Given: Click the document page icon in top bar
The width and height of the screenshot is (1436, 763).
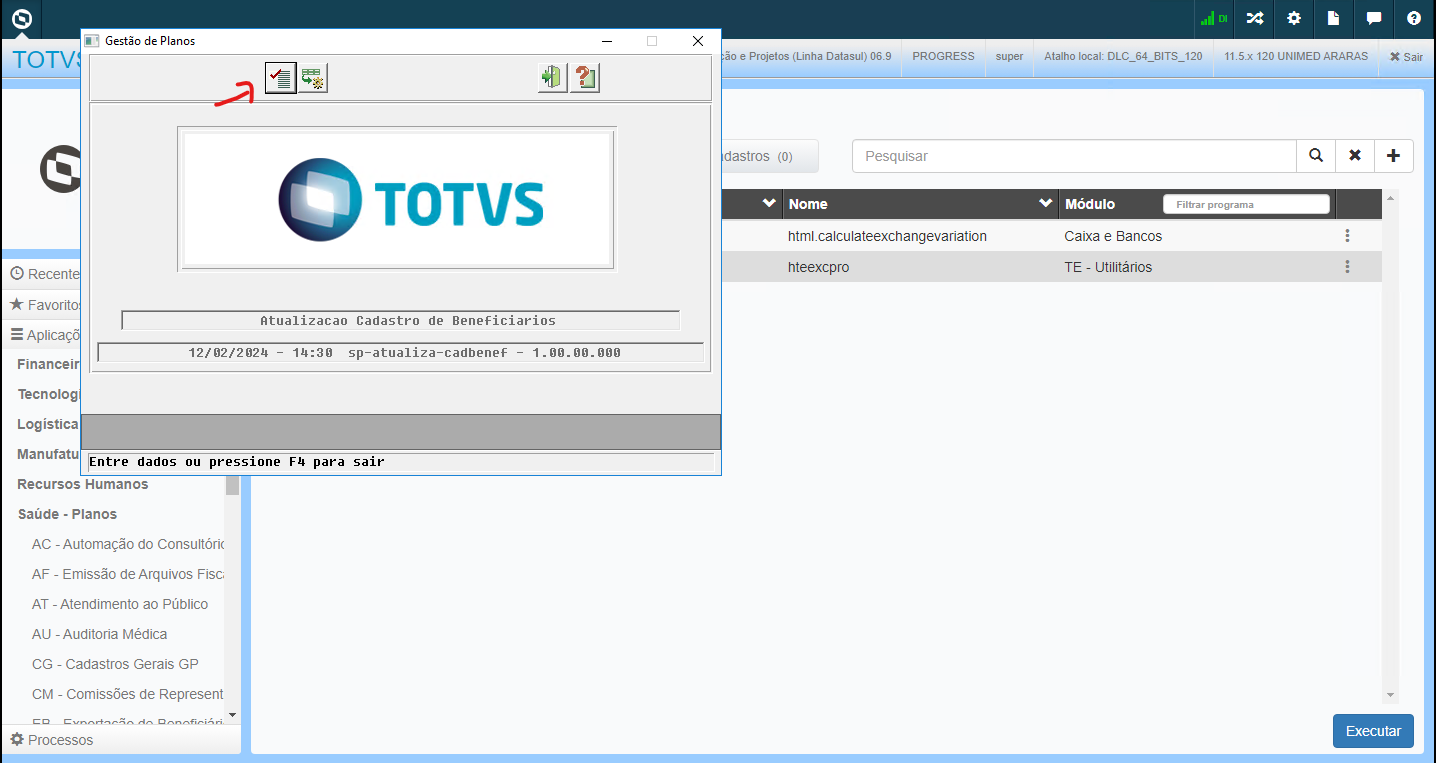Looking at the screenshot, I should [1333, 18].
